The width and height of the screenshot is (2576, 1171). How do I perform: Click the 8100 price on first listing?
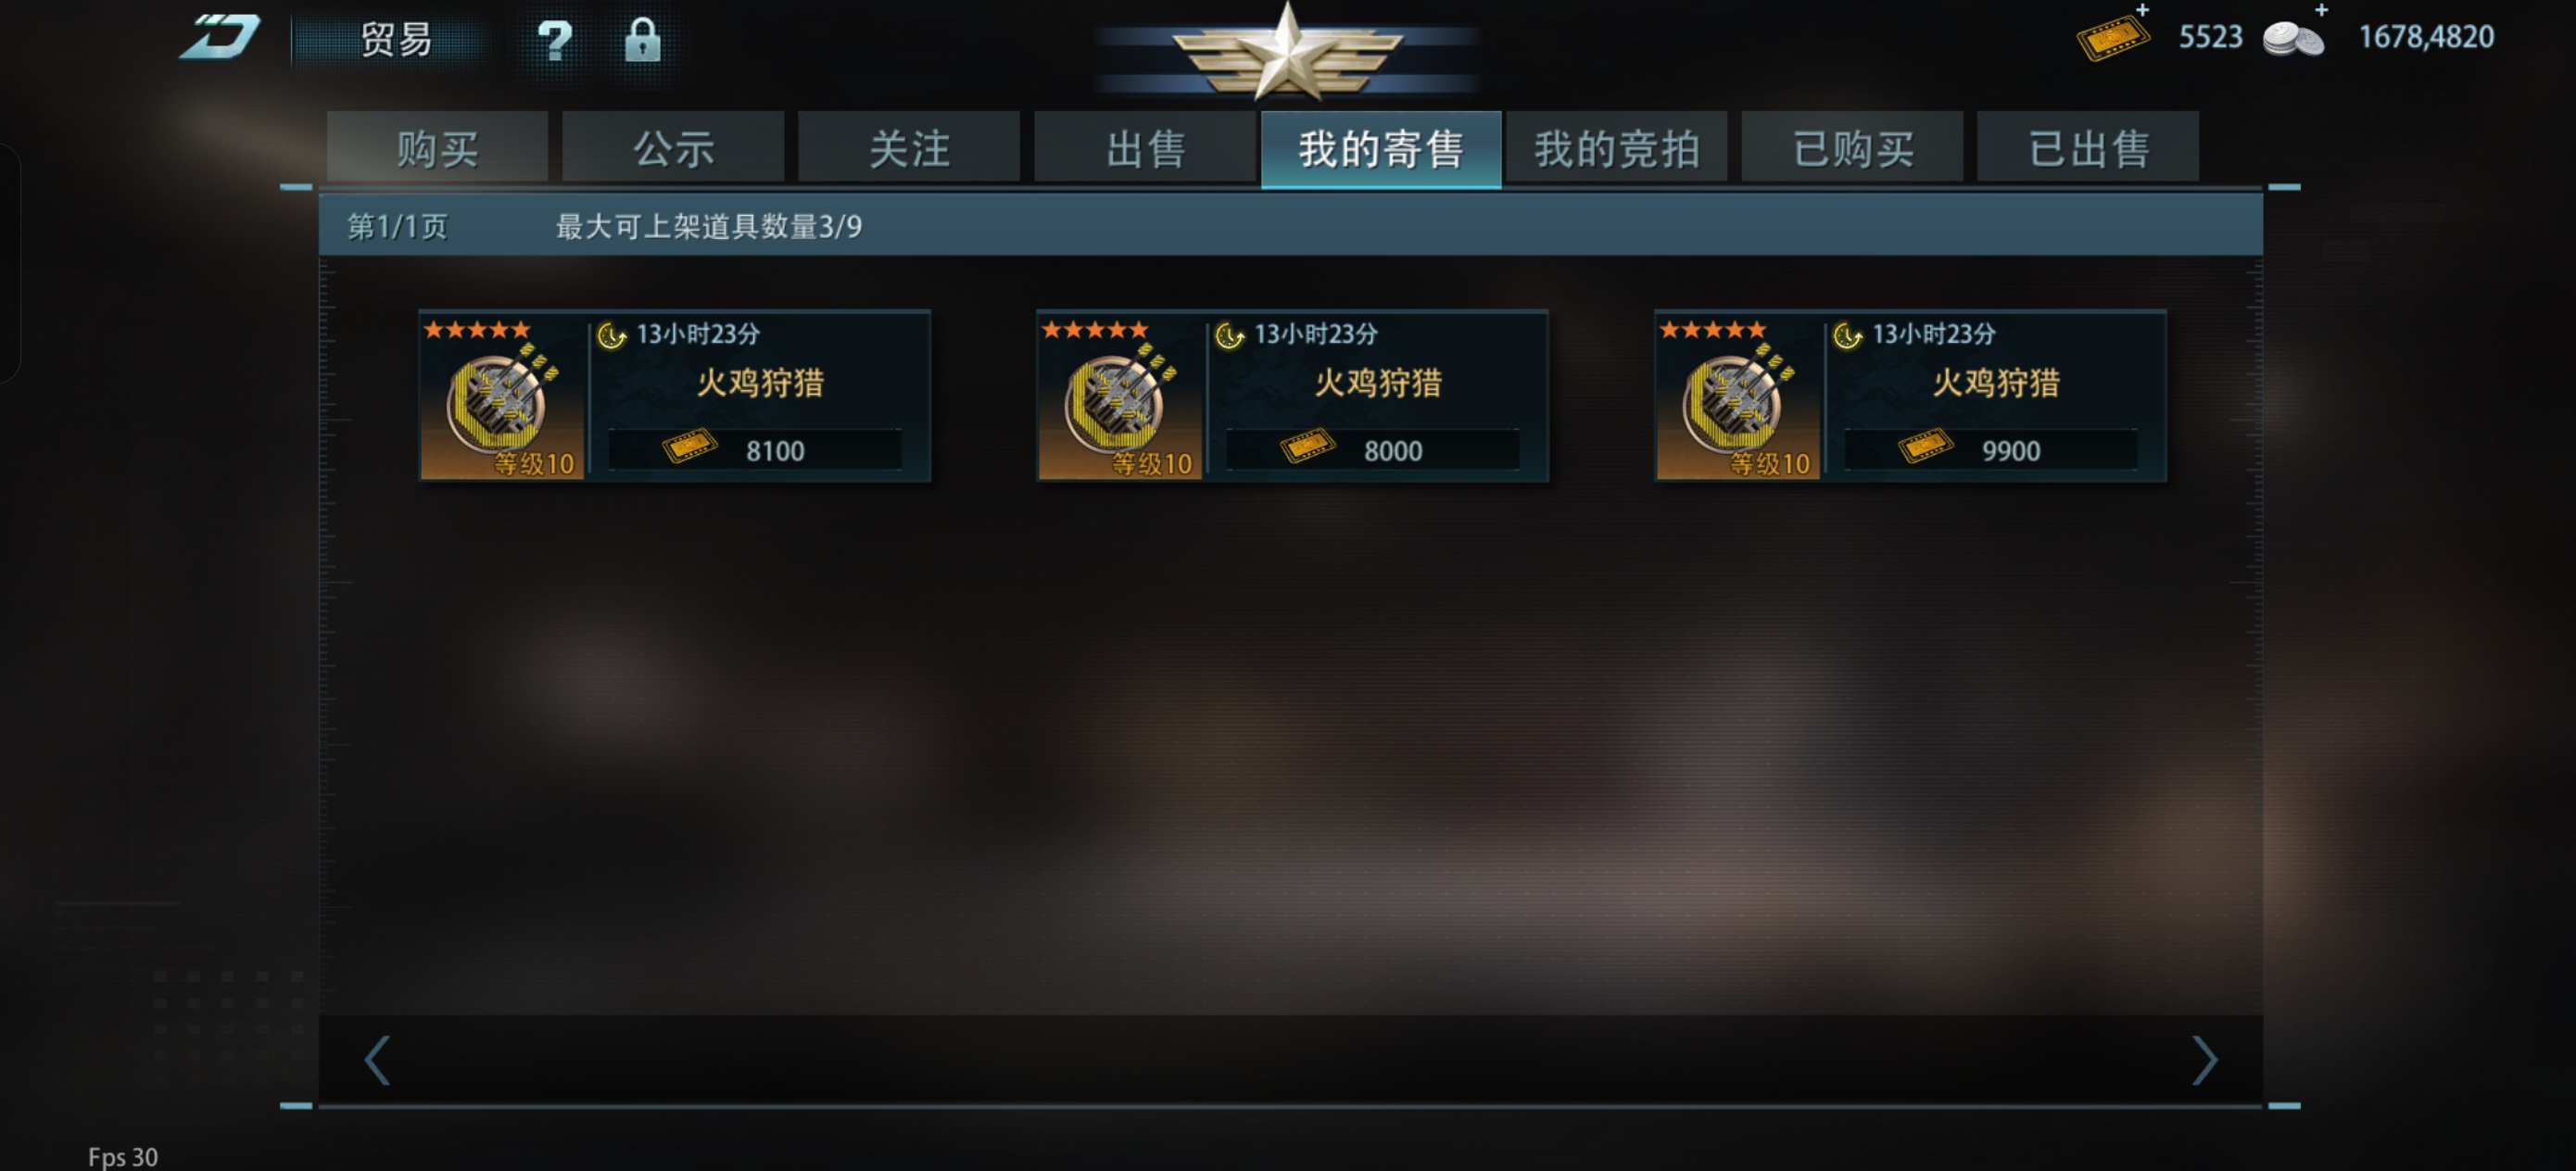(775, 451)
